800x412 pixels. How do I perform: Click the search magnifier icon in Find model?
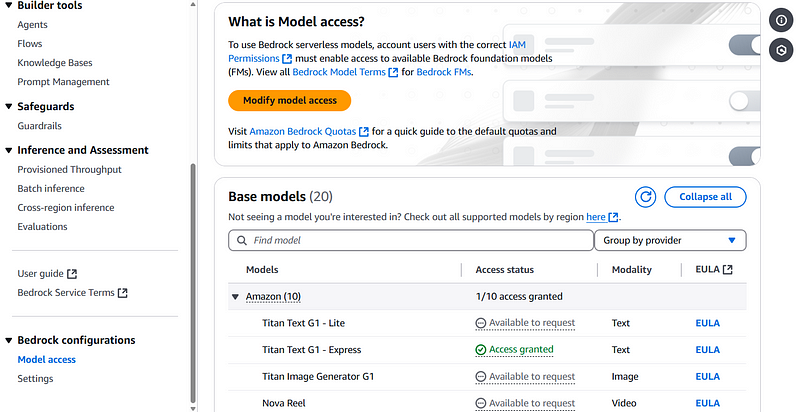242,240
